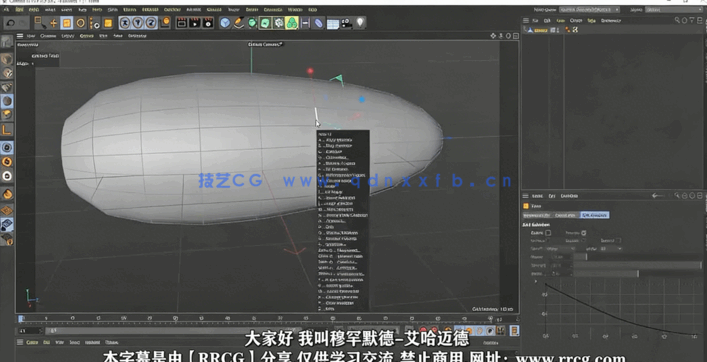The height and width of the screenshot is (362, 707).
Task: Add a Camera from toolbar icon
Action: [346, 23]
